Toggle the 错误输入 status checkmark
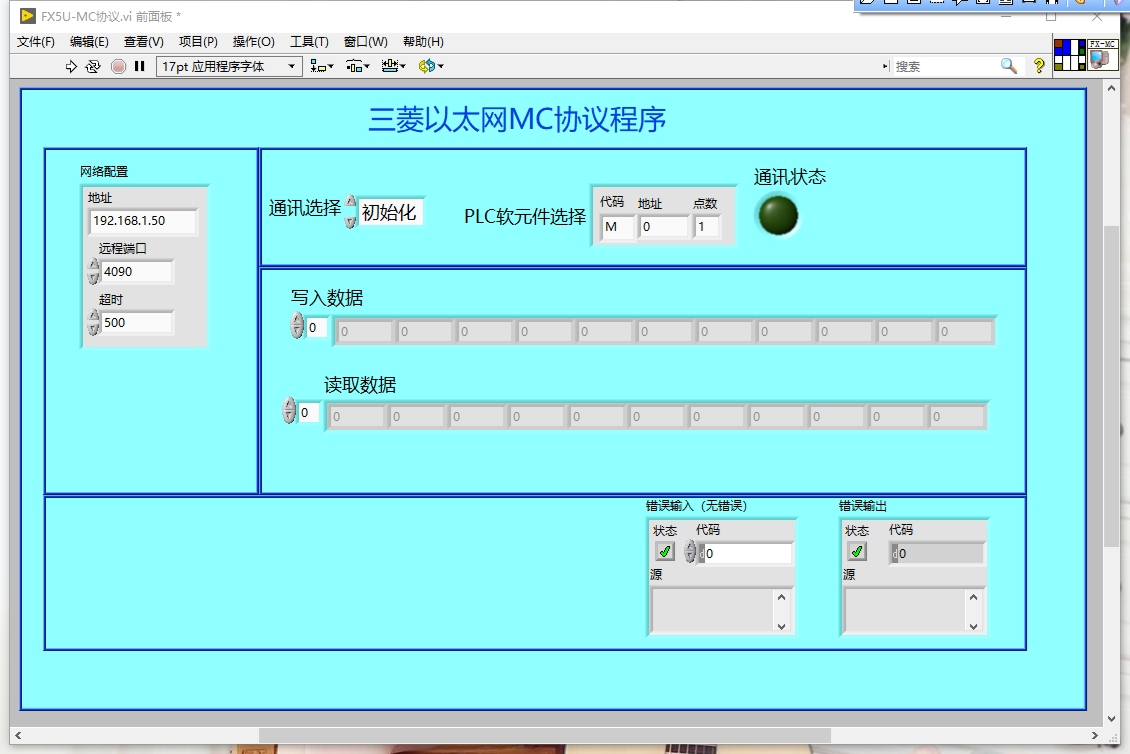The height and width of the screenshot is (754, 1130). point(664,552)
